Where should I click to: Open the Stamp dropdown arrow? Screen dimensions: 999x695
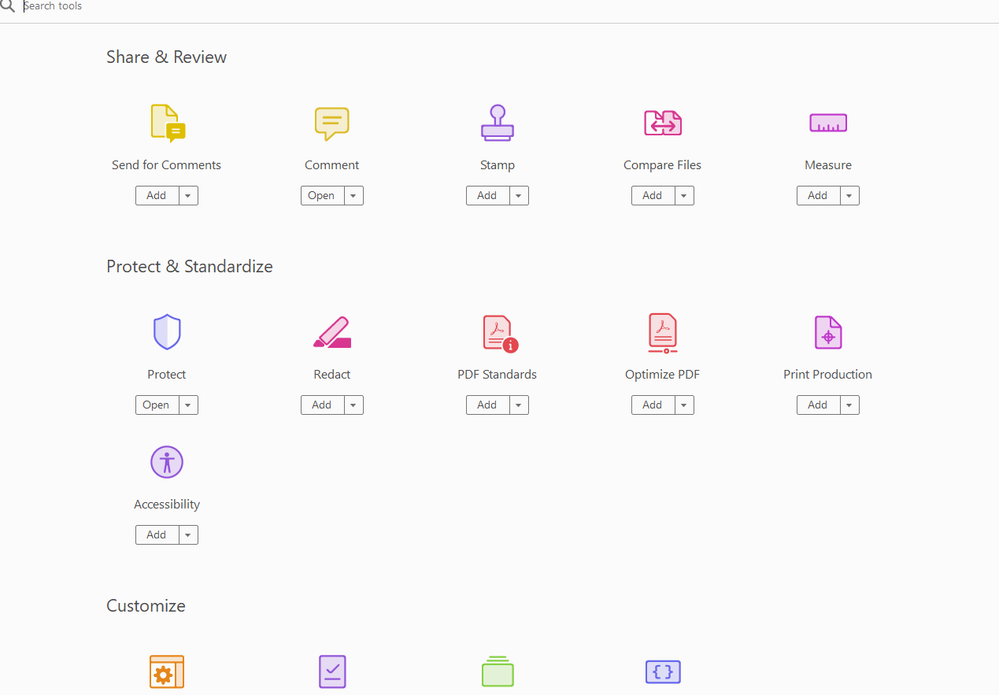point(519,196)
